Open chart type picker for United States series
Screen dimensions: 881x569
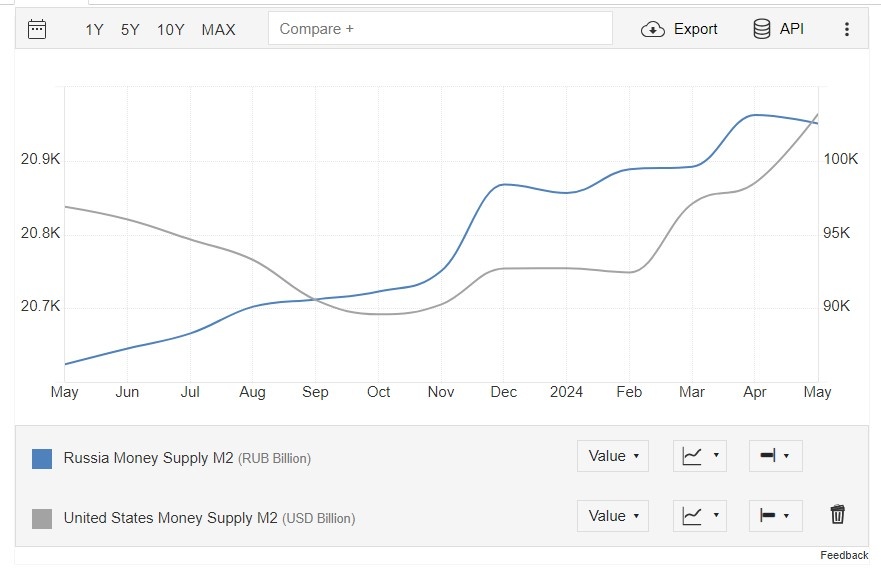point(700,516)
